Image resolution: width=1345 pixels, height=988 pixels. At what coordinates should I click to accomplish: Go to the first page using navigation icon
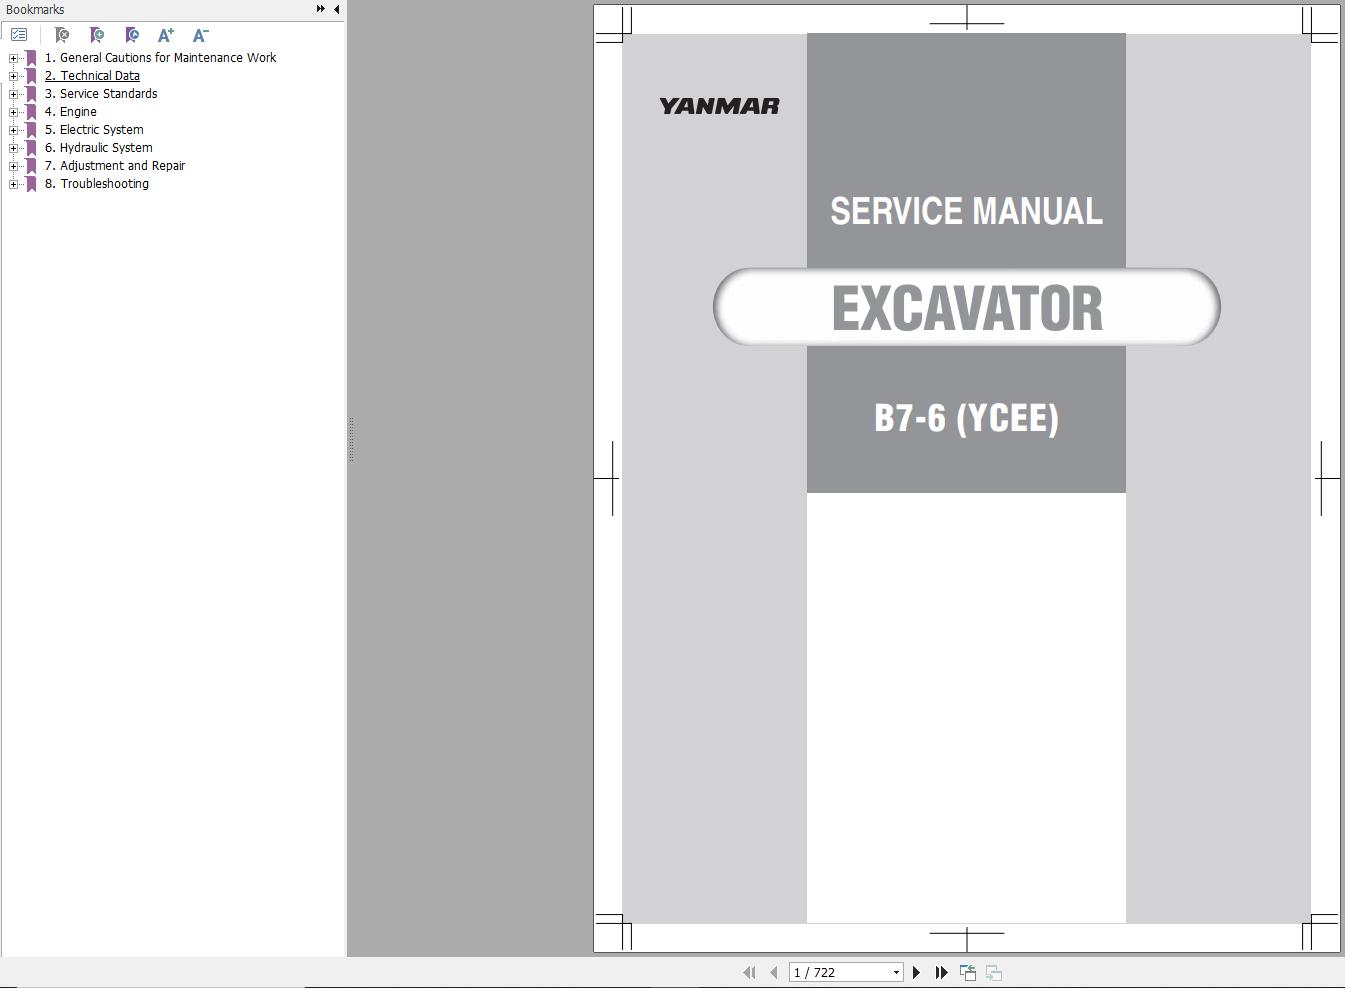point(749,972)
